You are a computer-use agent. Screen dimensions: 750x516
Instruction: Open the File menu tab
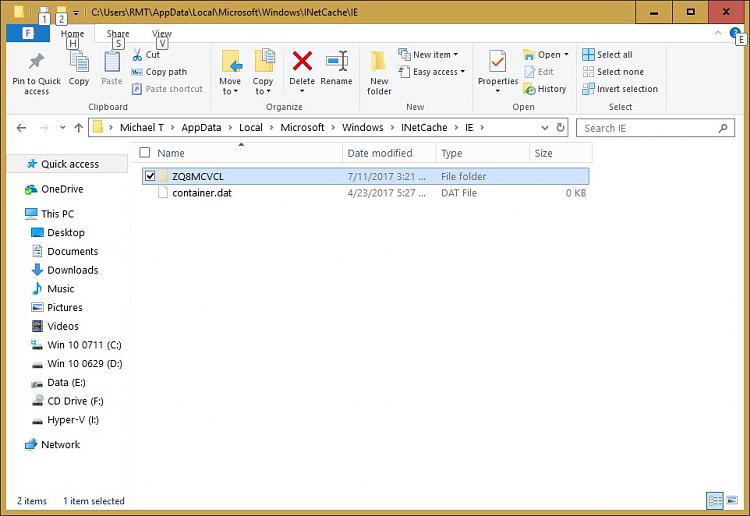[x=28, y=33]
